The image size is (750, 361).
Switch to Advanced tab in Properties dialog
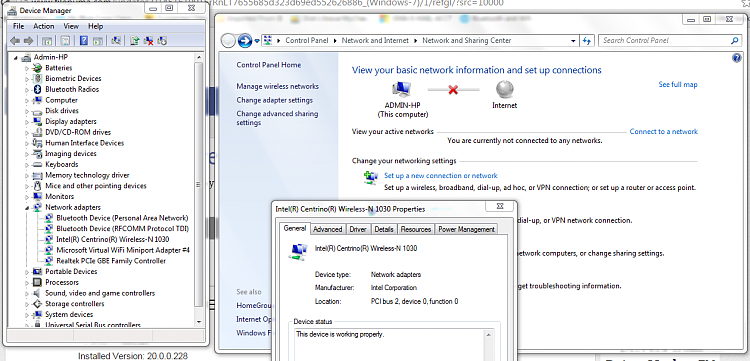[x=328, y=230]
